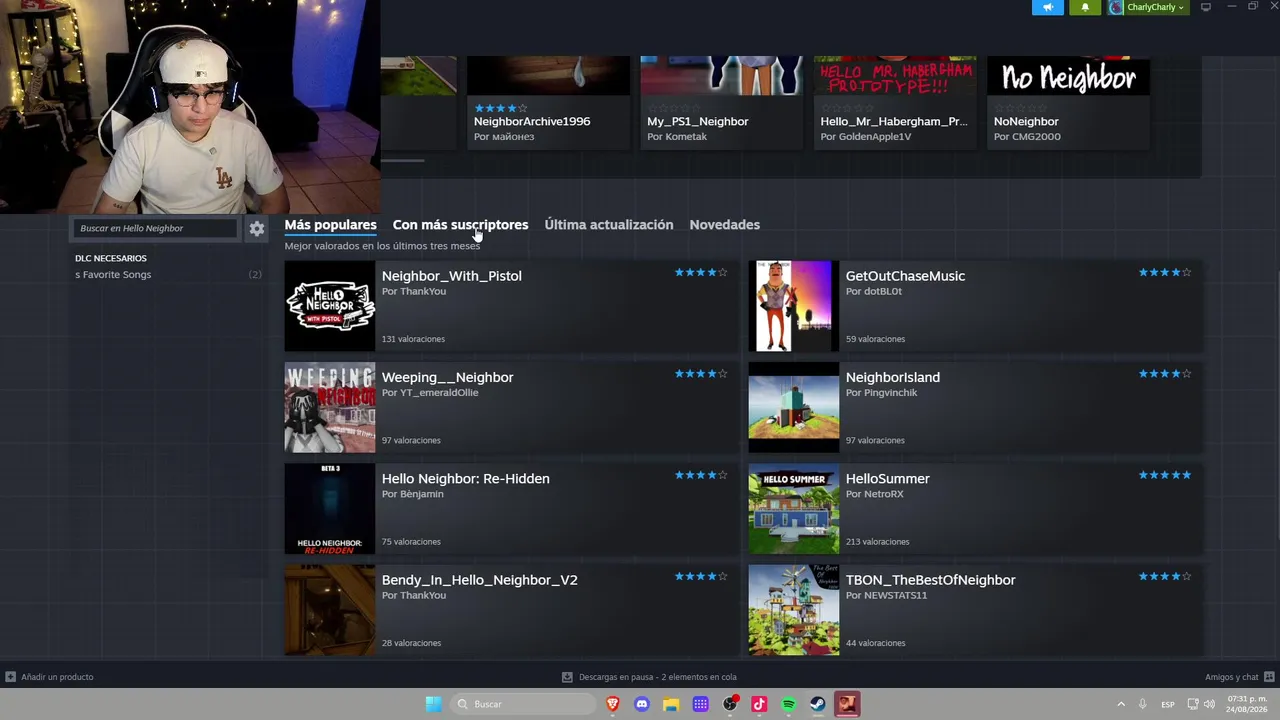Open the ESP keyboard language selector
1280x720 pixels.
(1168, 705)
